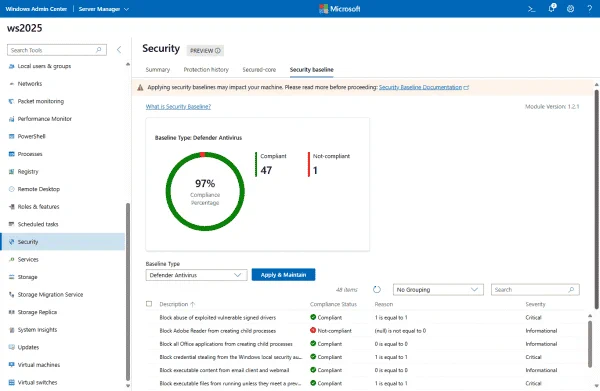Screen dimensions: 600x391
Task: Click the Registry tool icon
Action: (11, 172)
